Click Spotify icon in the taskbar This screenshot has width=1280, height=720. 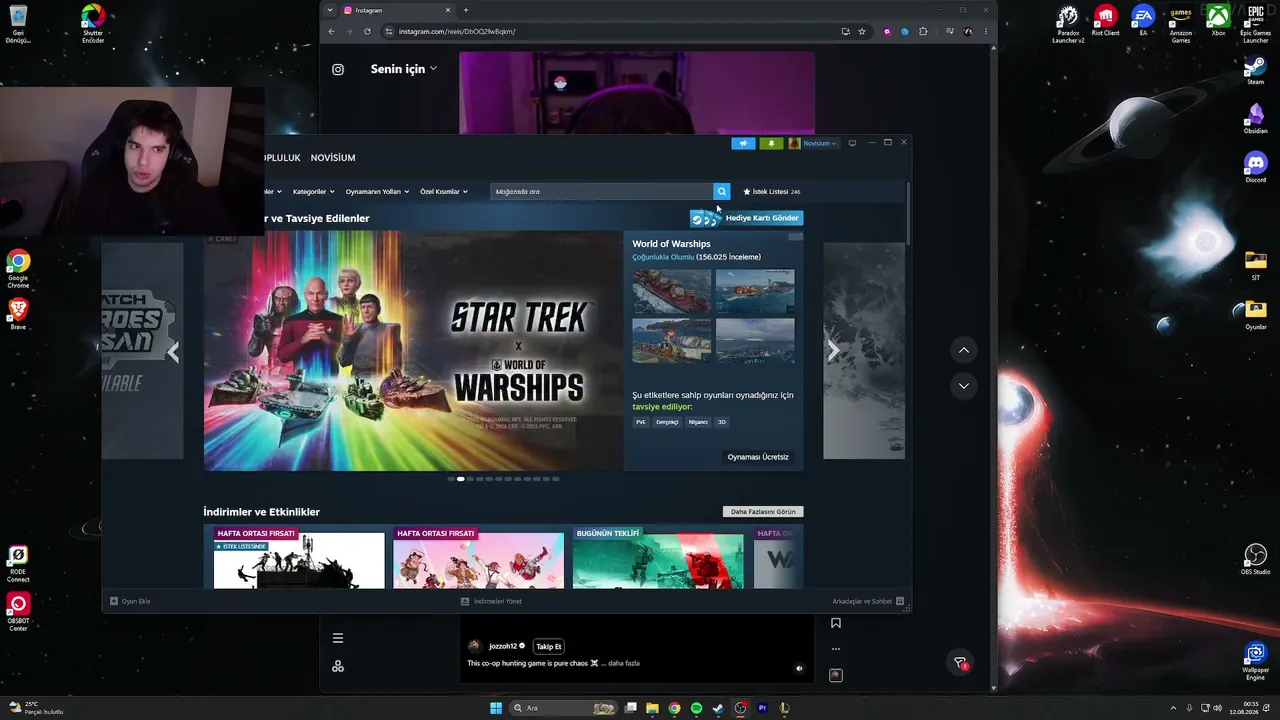coord(696,708)
